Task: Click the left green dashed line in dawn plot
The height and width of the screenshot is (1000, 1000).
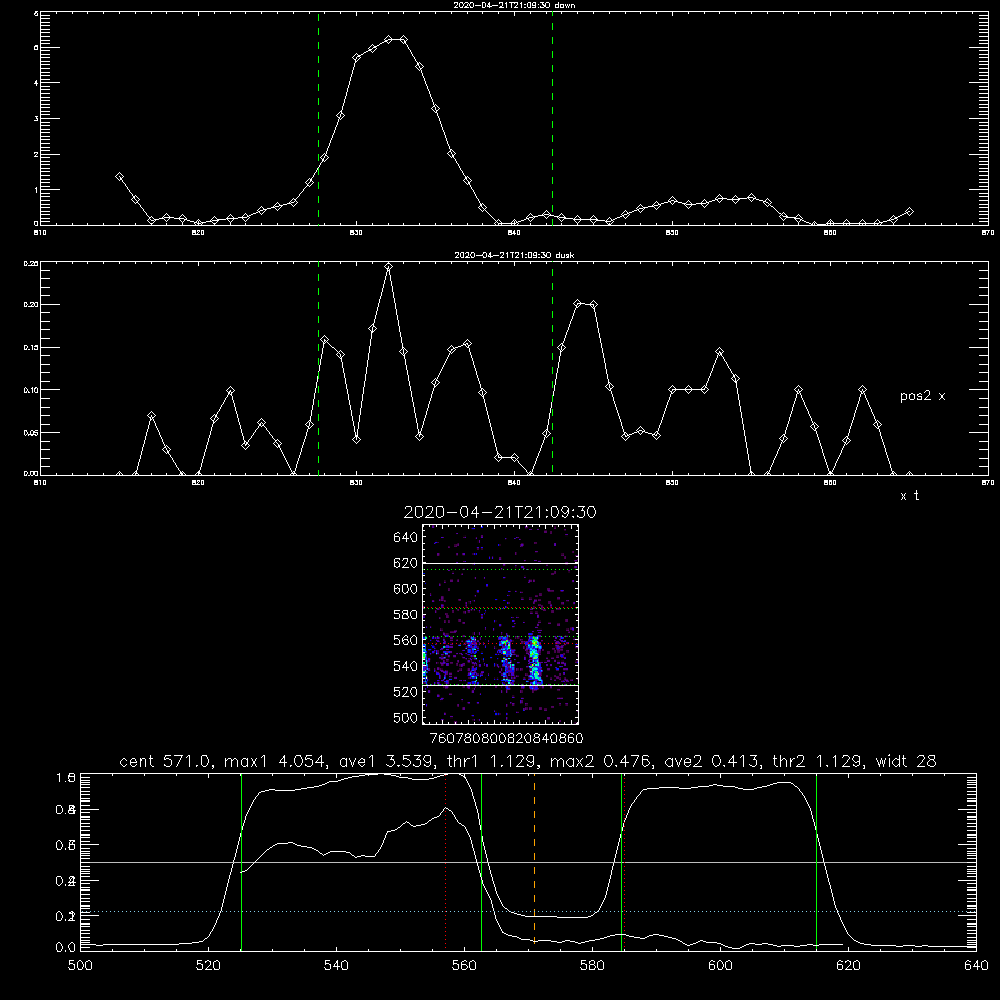Action: [x=318, y=118]
